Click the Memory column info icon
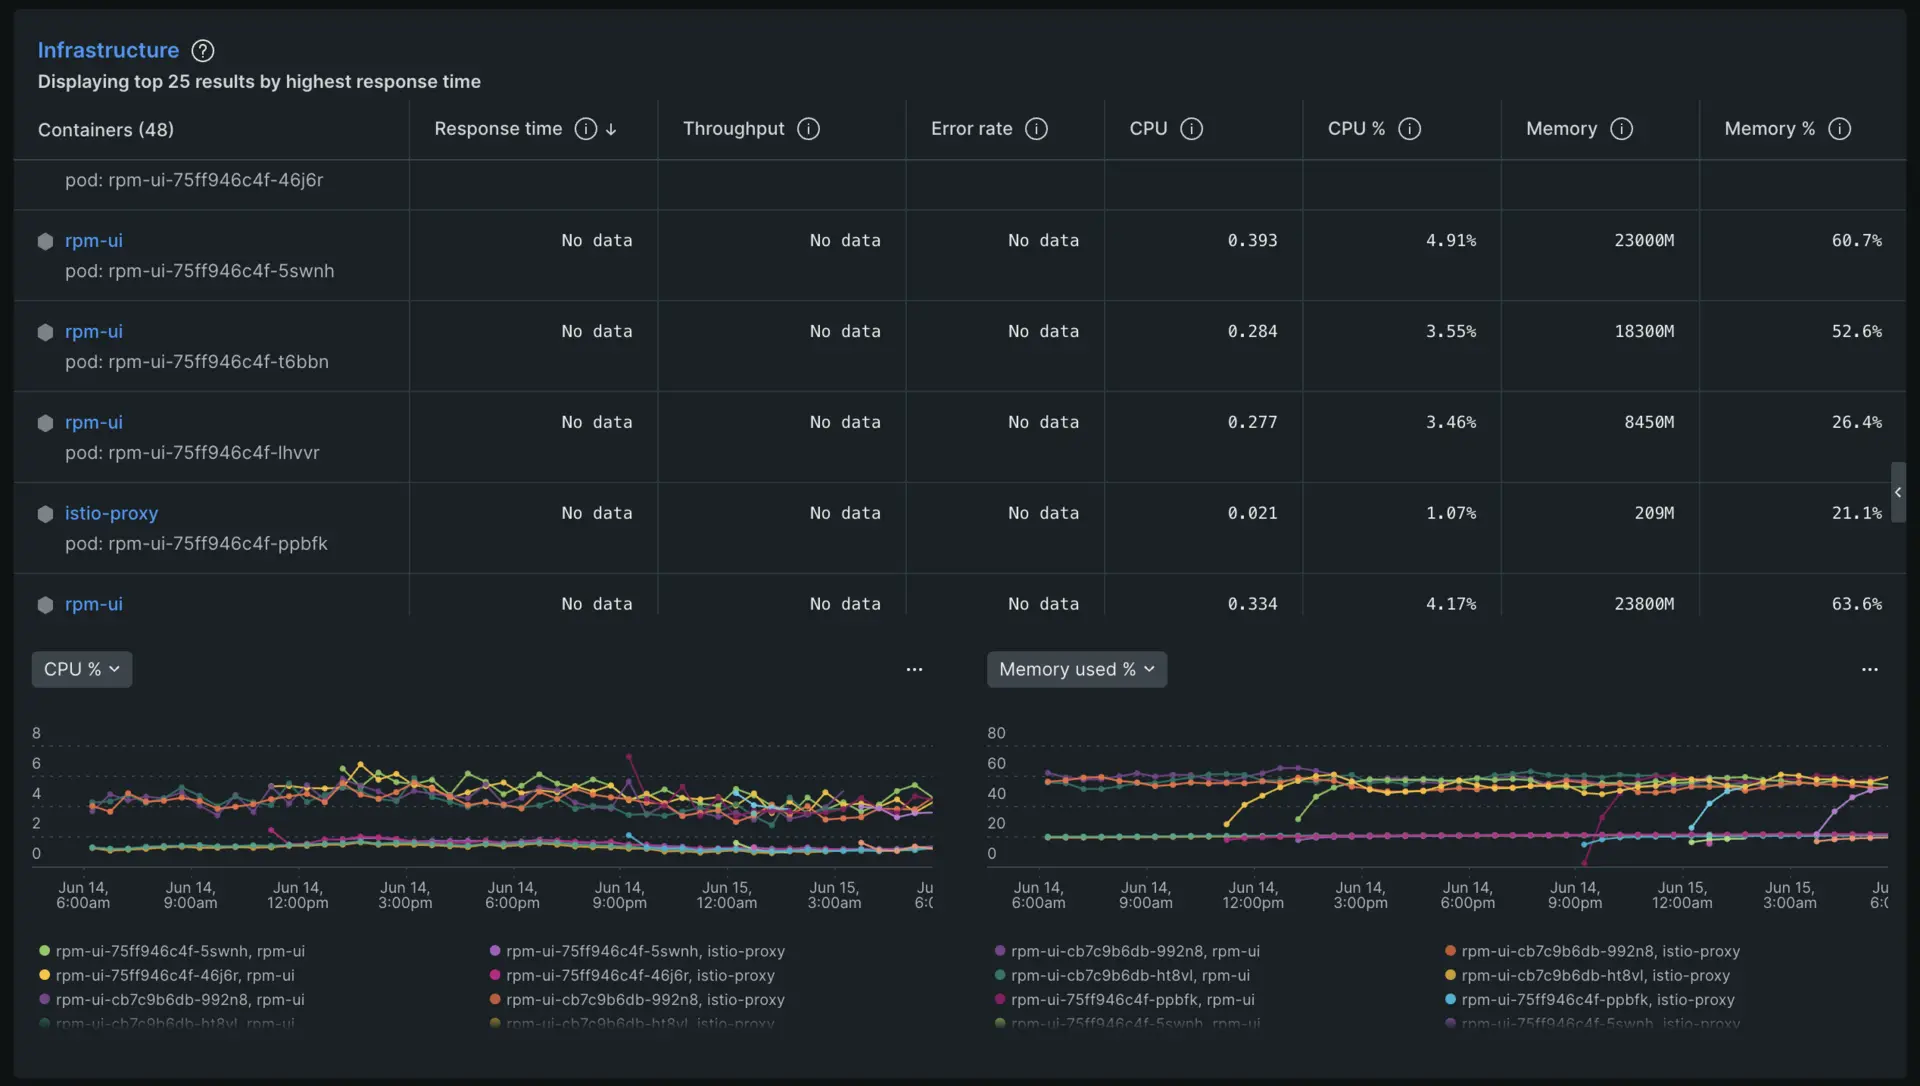Image resolution: width=1920 pixels, height=1086 pixels. tap(1621, 129)
